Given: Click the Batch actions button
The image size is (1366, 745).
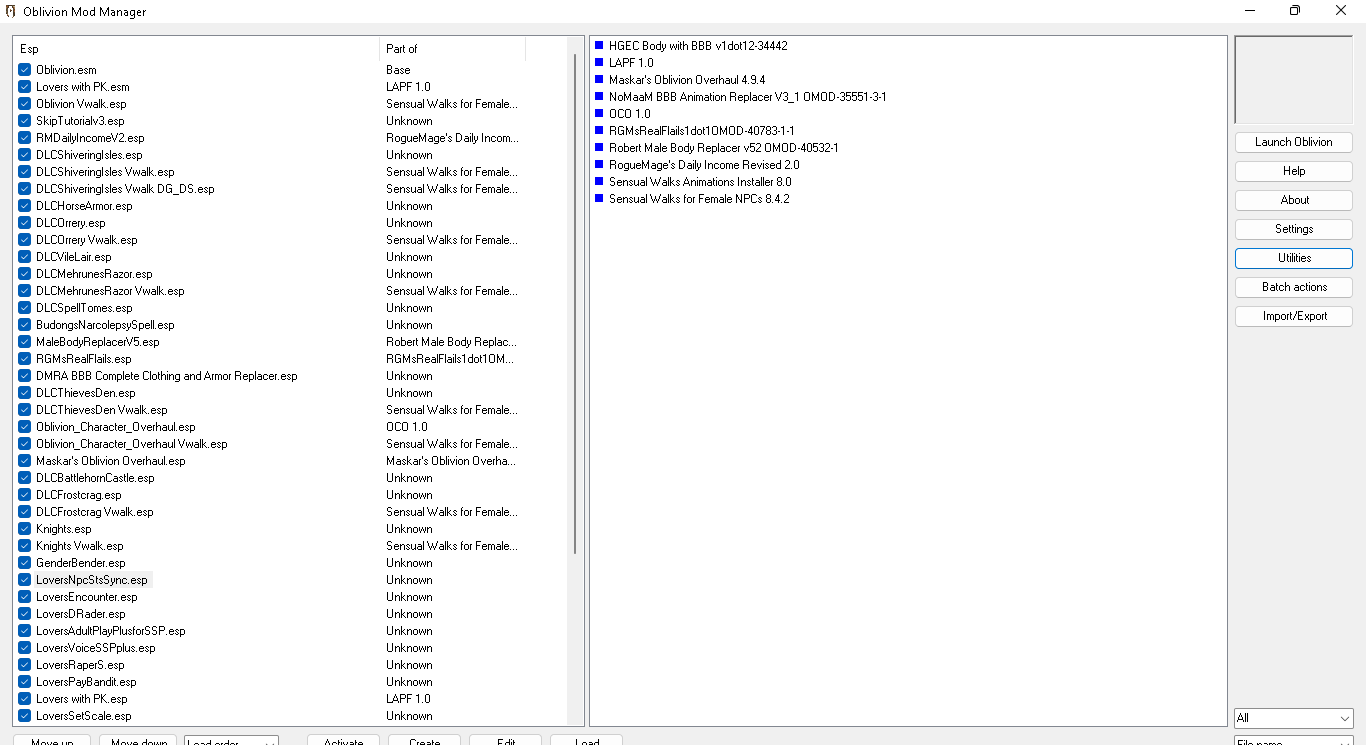Looking at the screenshot, I should point(1294,287).
